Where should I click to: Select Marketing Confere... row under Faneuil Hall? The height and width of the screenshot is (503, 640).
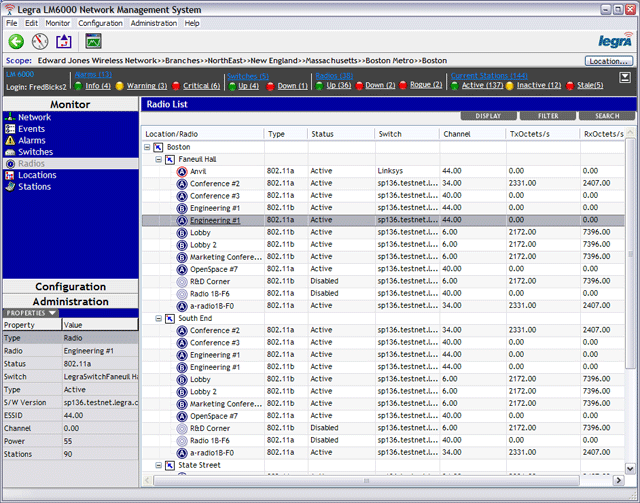[x=383, y=257]
